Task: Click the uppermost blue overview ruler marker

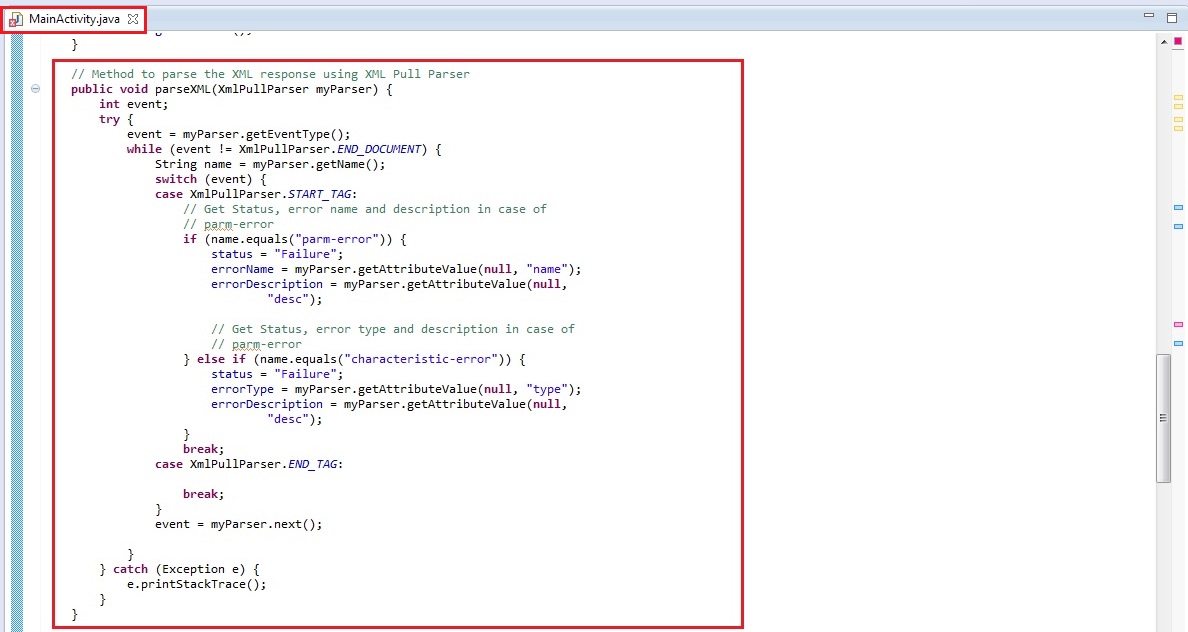Action: point(1177,207)
